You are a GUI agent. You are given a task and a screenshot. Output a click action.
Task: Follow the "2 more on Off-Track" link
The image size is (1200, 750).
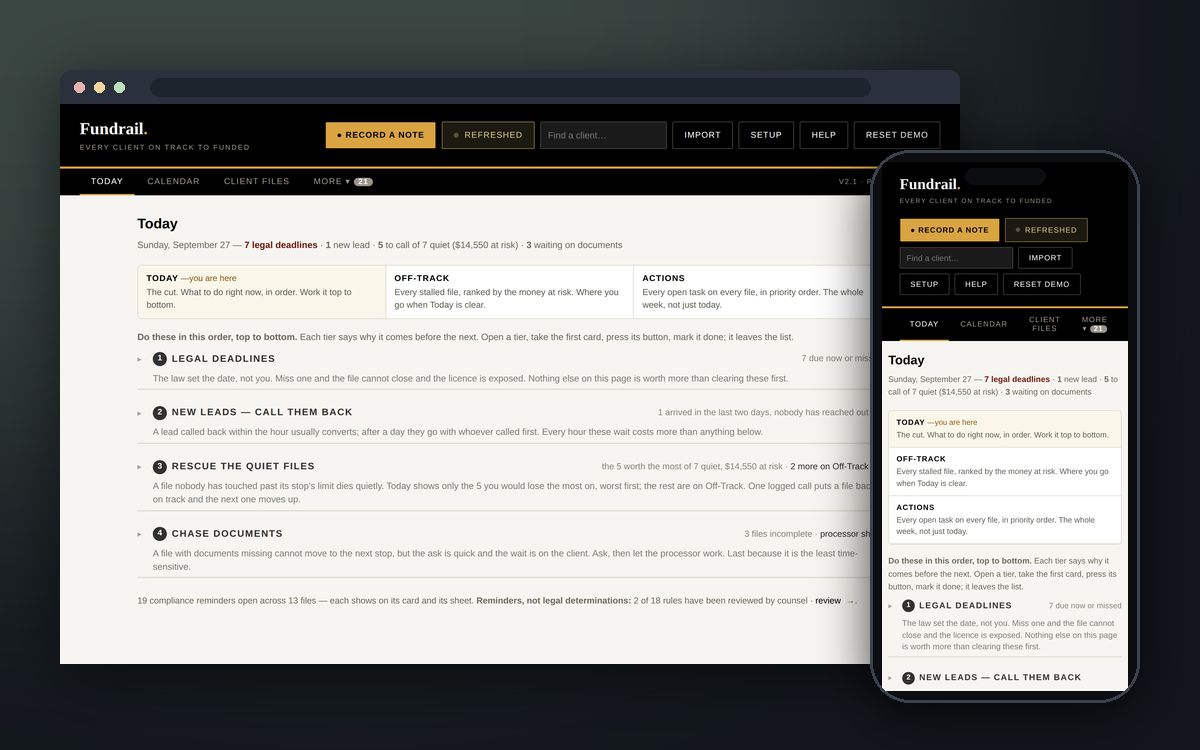[x=829, y=466]
